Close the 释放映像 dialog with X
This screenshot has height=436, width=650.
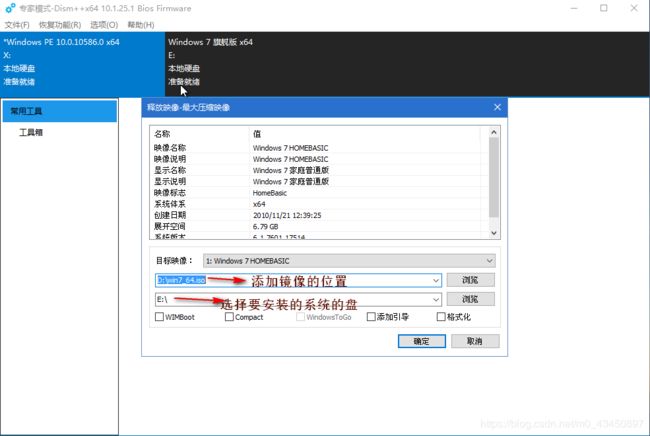(497, 107)
